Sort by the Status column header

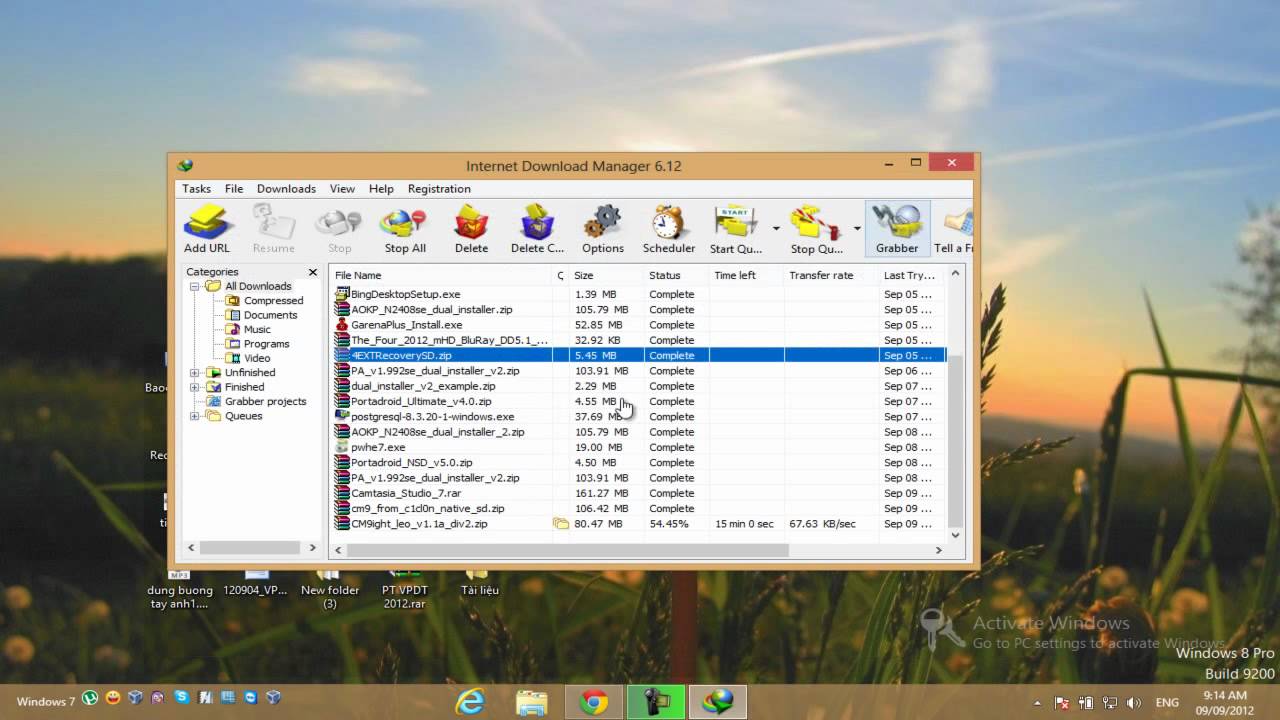click(x=676, y=275)
